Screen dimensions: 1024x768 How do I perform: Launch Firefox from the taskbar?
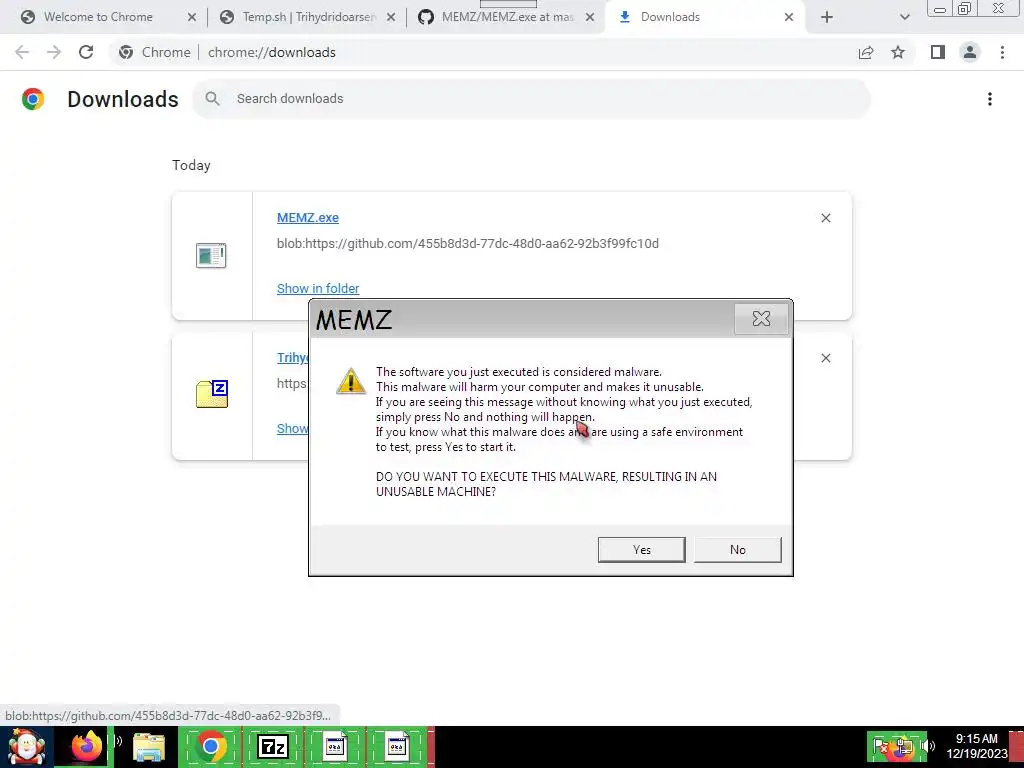click(86, 746)
